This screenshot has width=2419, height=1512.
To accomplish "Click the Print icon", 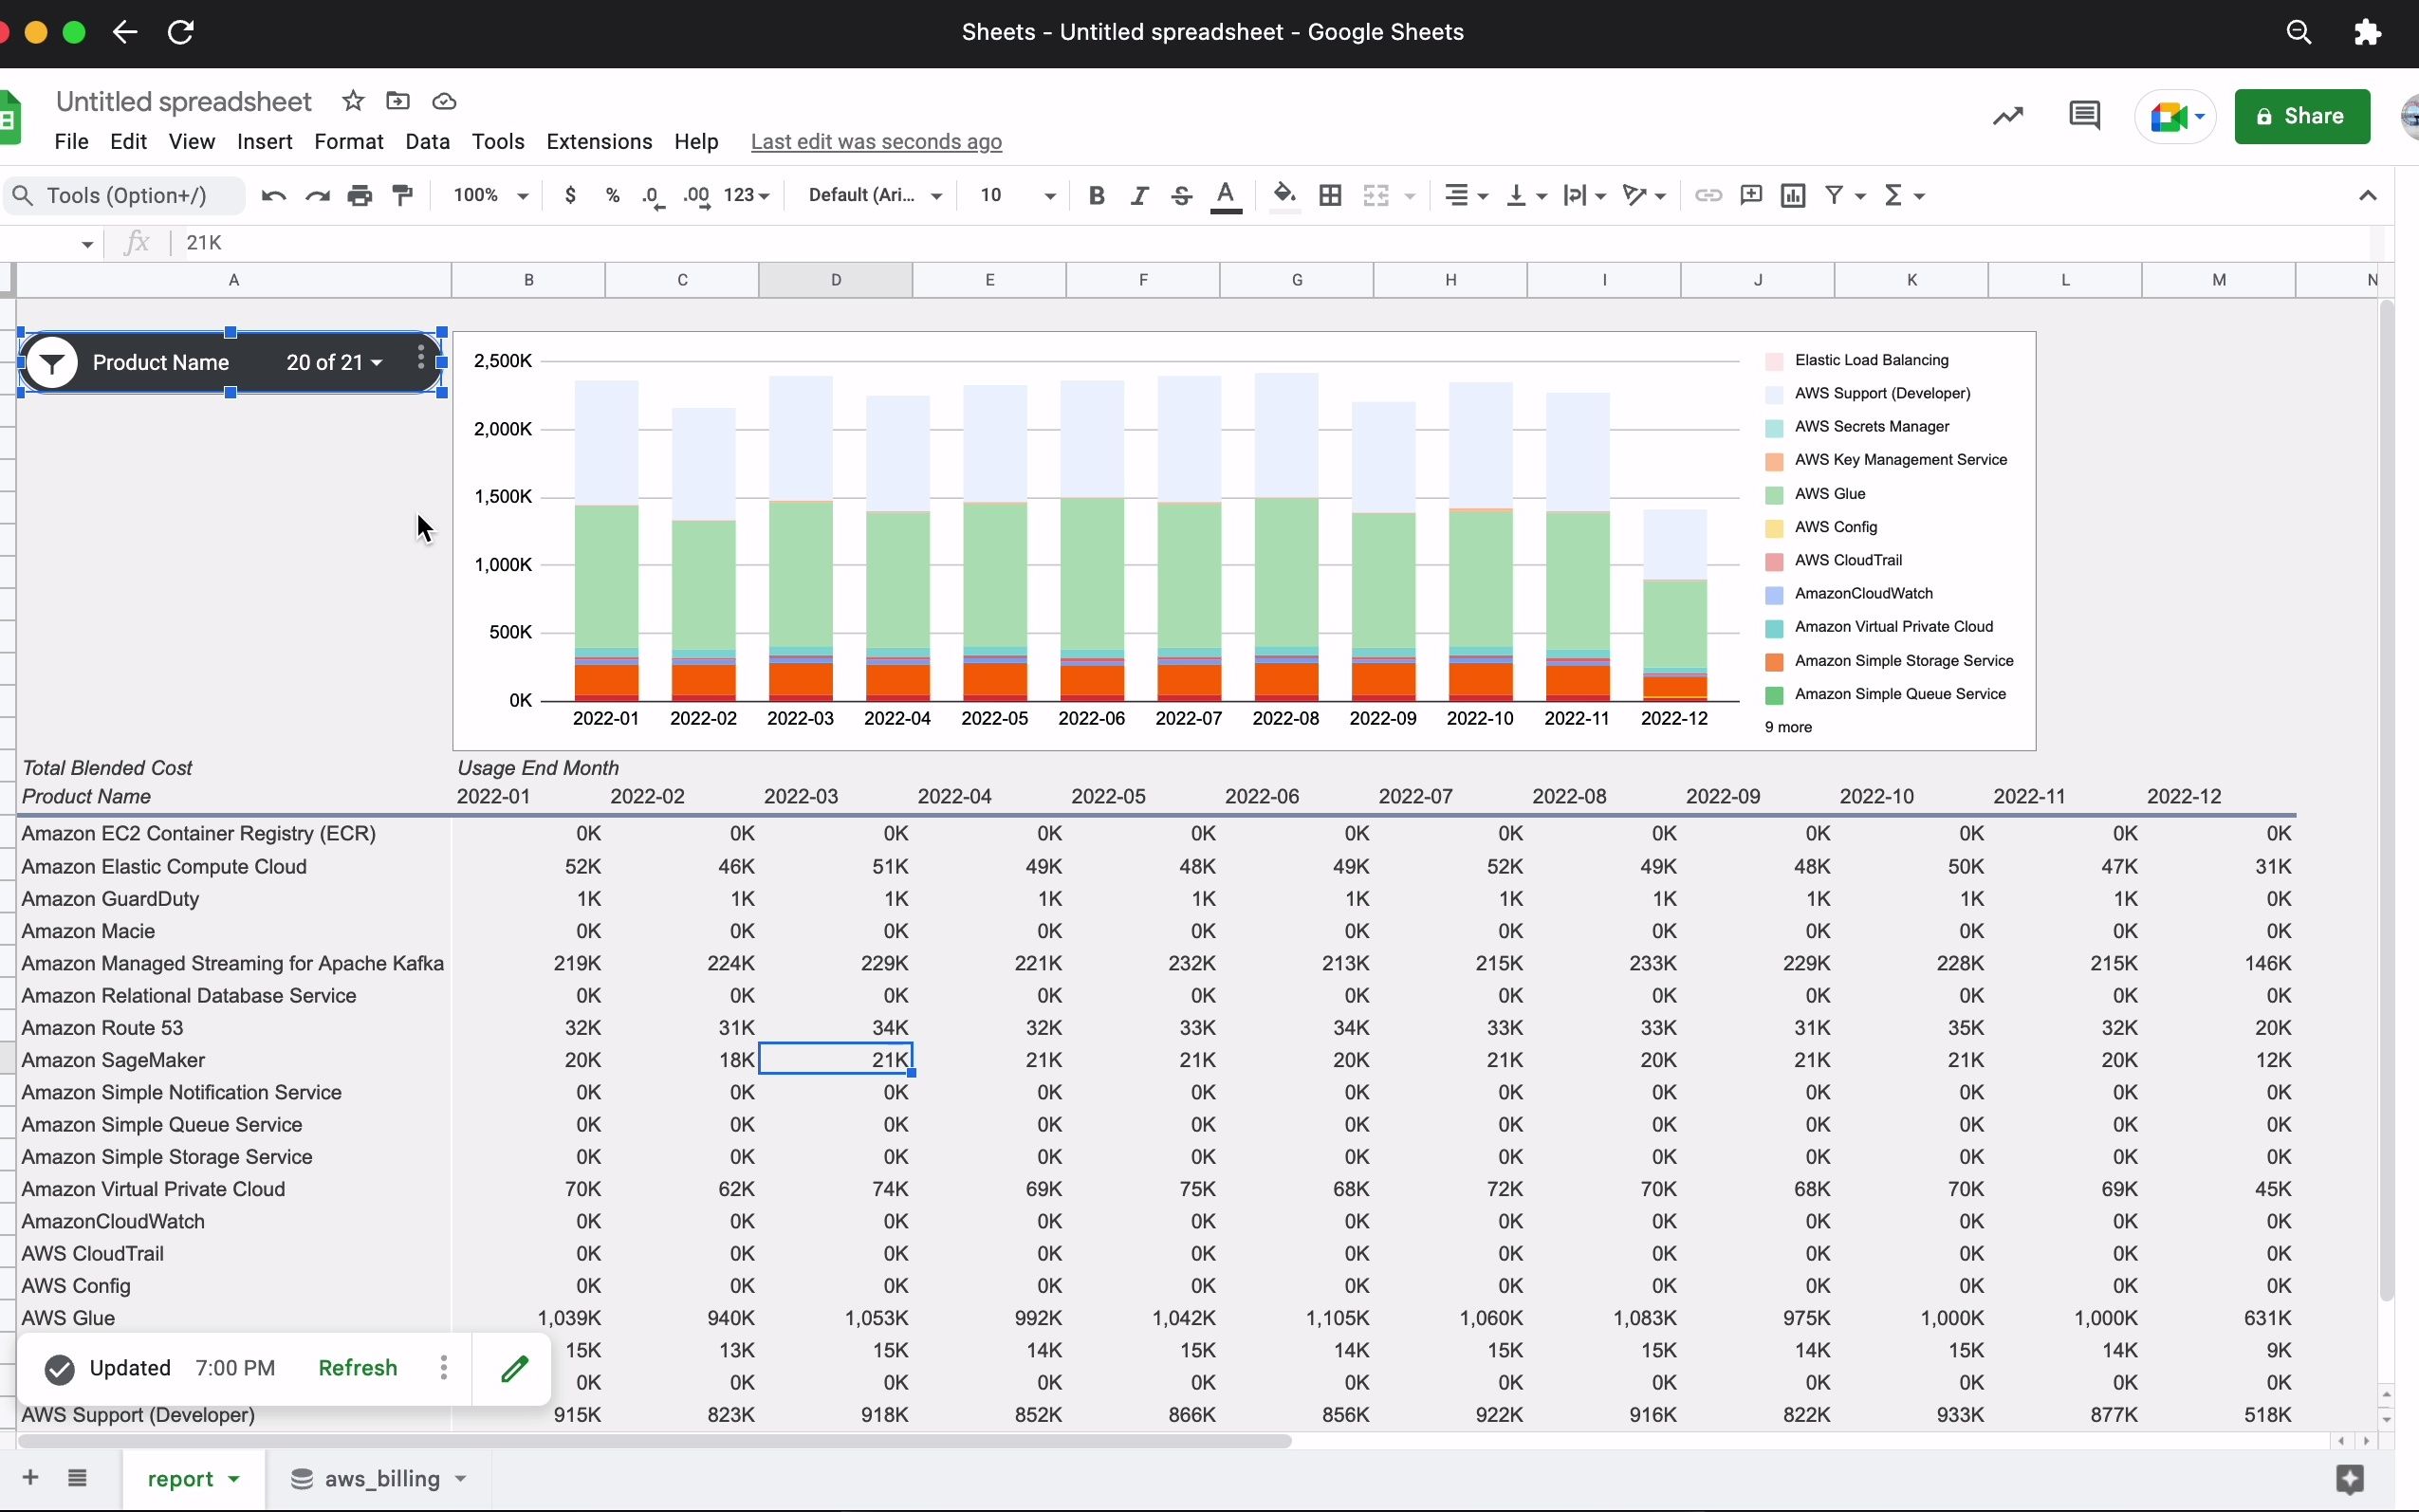I will (x=360, y=196).
